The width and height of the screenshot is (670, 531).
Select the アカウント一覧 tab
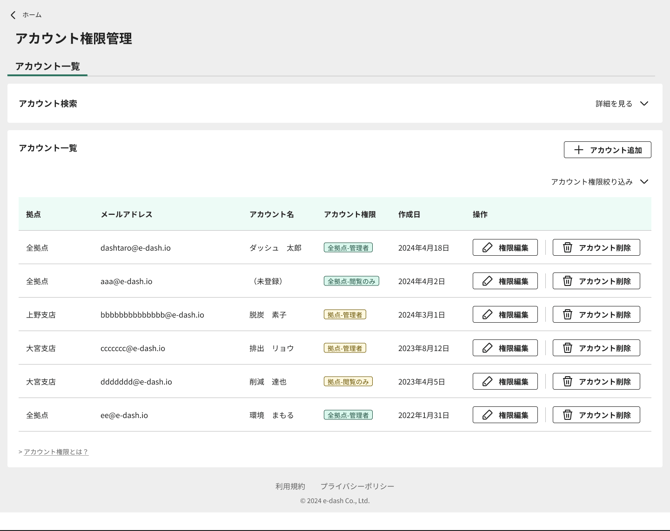(47, 66)
